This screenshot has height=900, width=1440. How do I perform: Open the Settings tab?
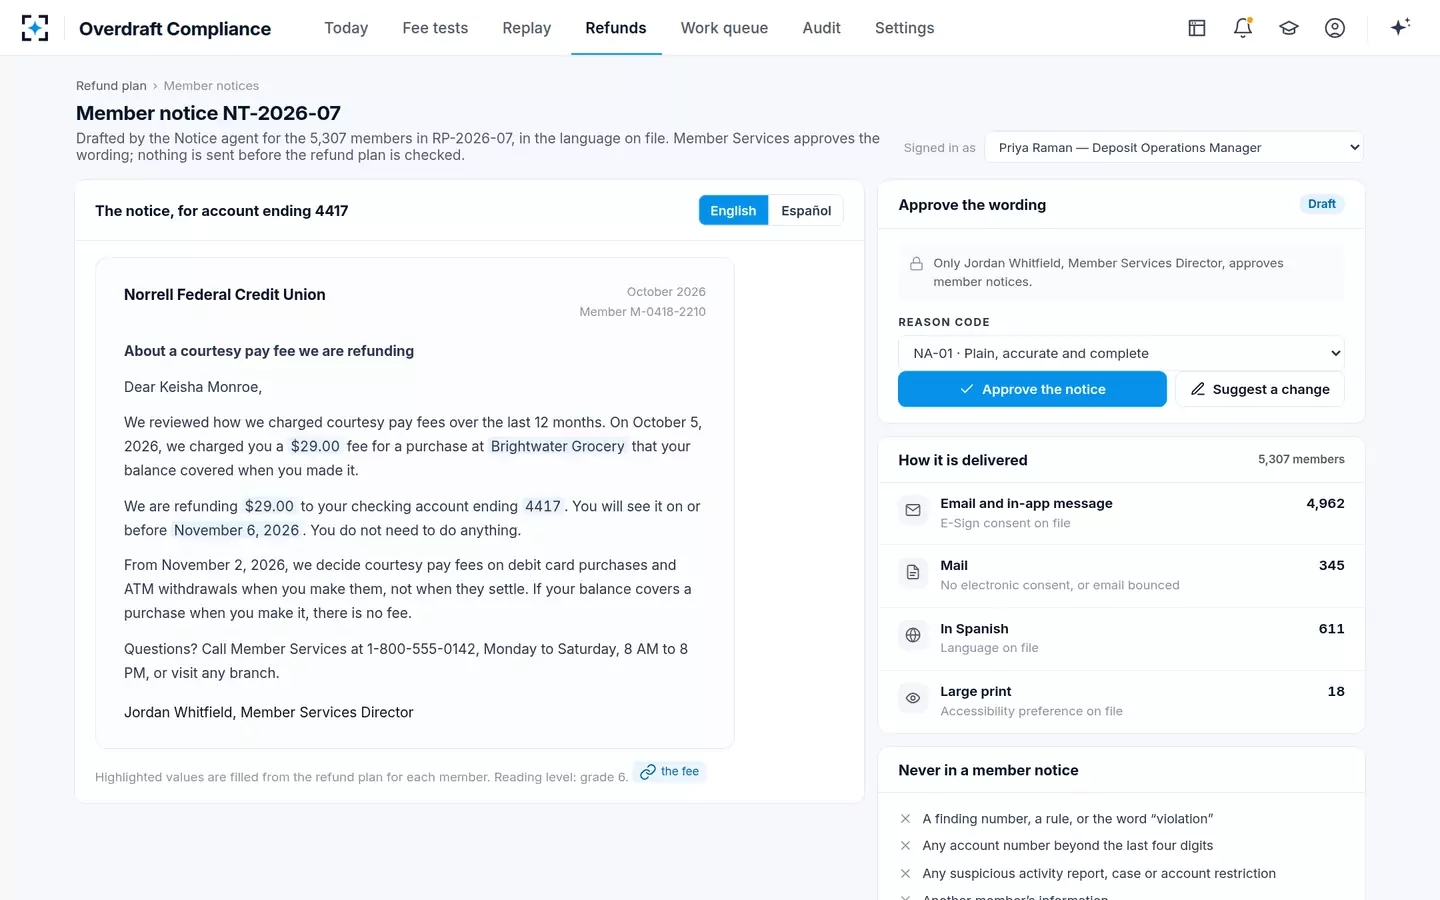[904, 28]
